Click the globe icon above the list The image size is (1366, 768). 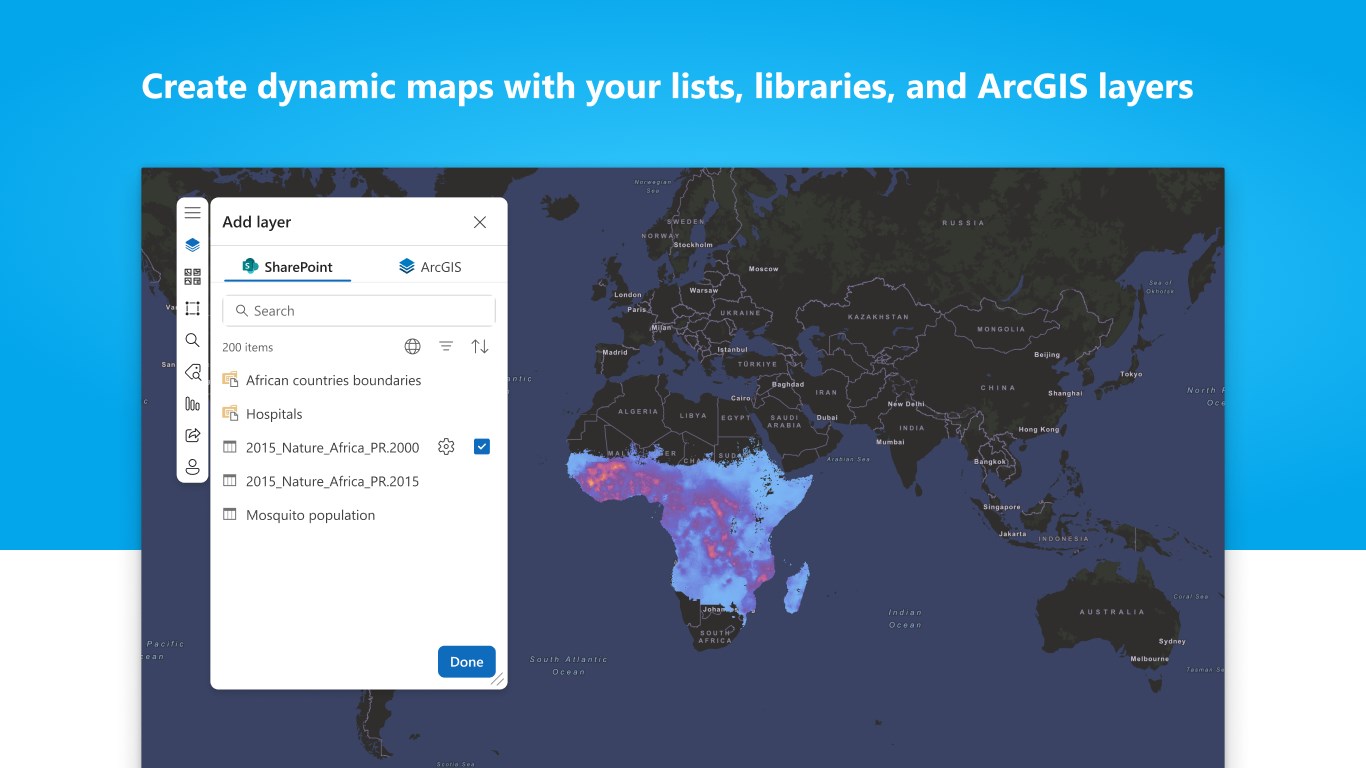point(412,347)
